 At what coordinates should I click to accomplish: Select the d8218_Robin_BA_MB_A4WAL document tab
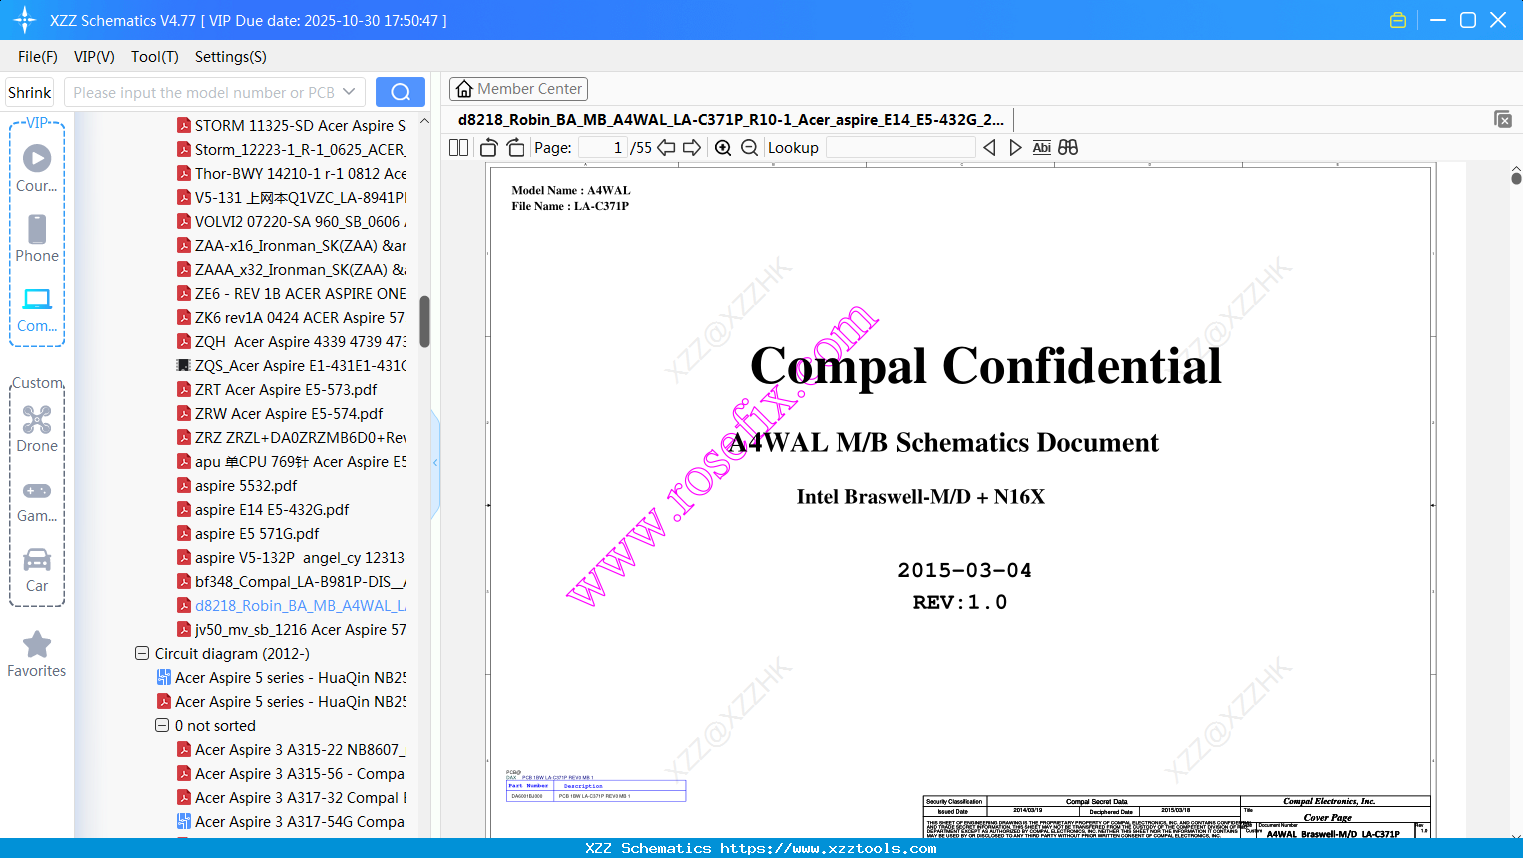731,120
